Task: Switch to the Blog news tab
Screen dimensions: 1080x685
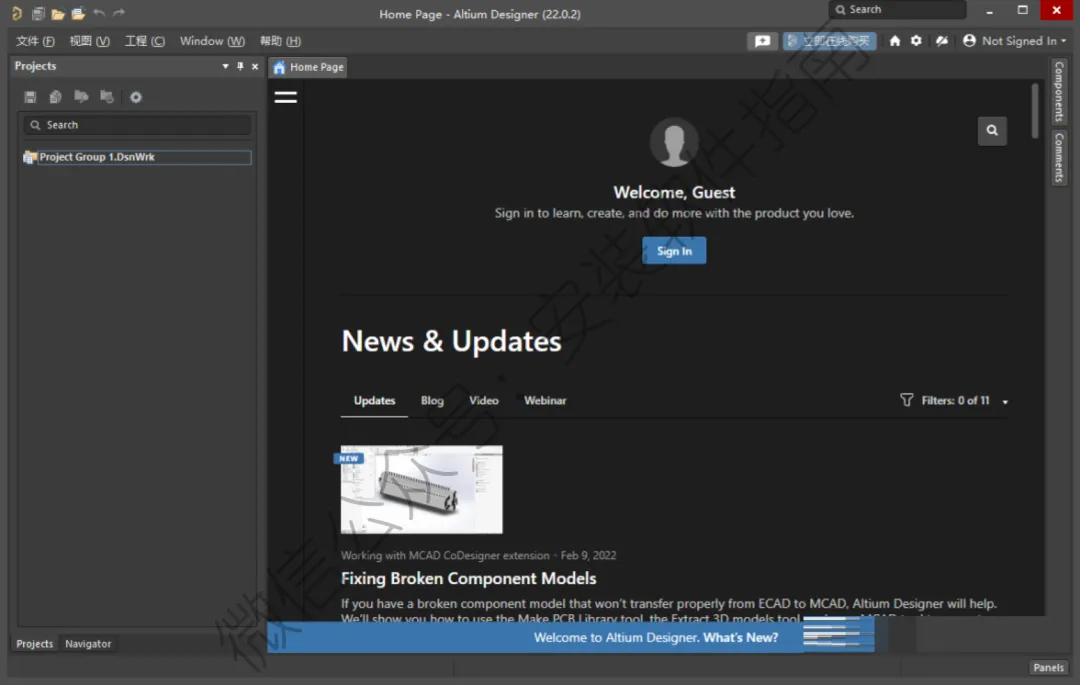Action: [433, 401]
